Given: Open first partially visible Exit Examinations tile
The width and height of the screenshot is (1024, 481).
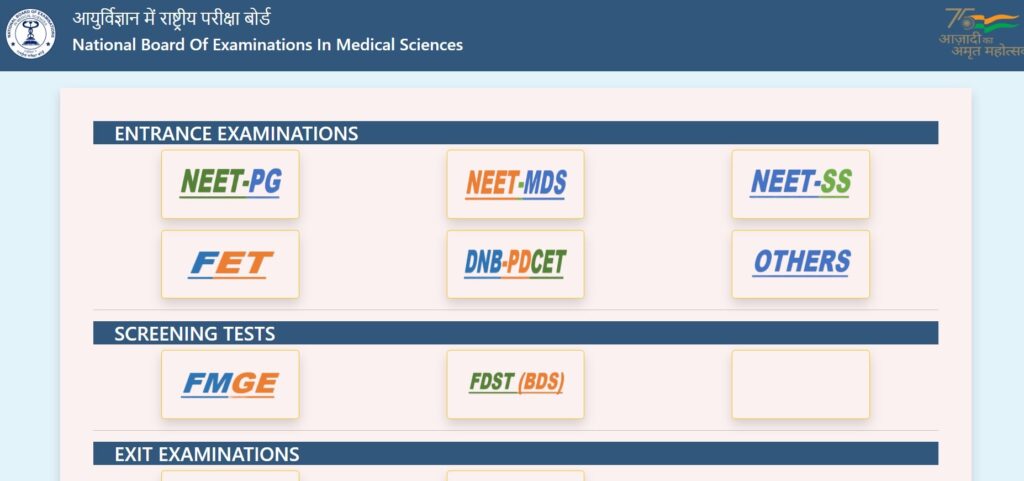Looking at the screenshot, I should (x=230, y=476).
